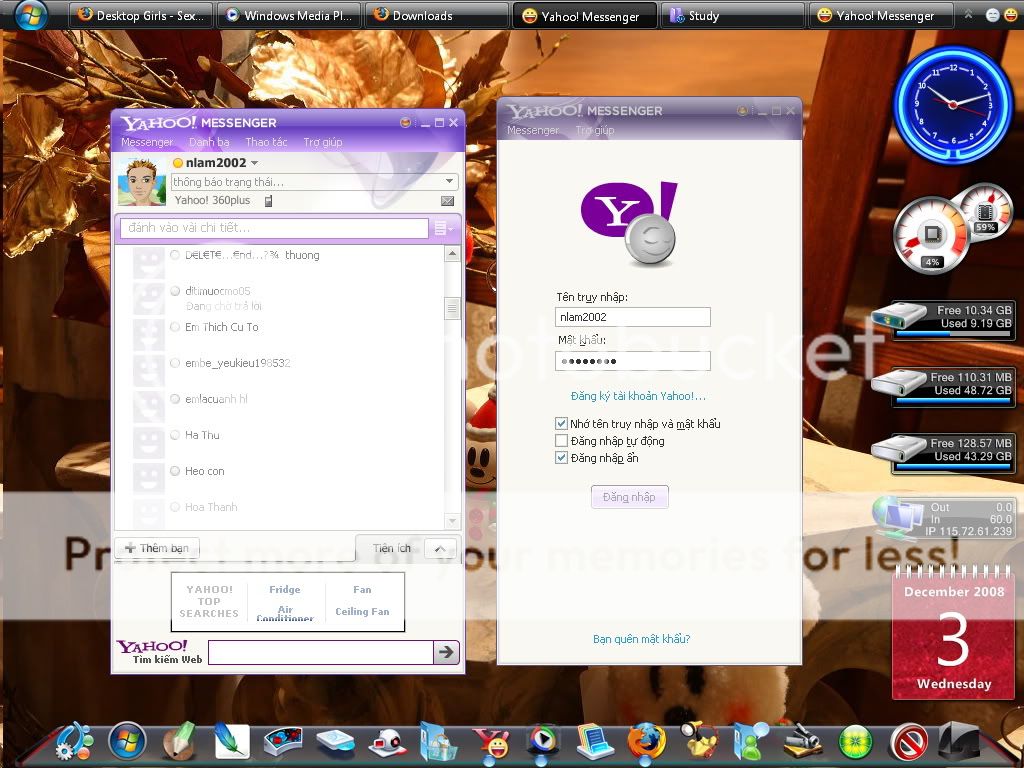Open the nlam2002 status dropdown arrow
1024x768 pixels.
(x=255, y=163)
